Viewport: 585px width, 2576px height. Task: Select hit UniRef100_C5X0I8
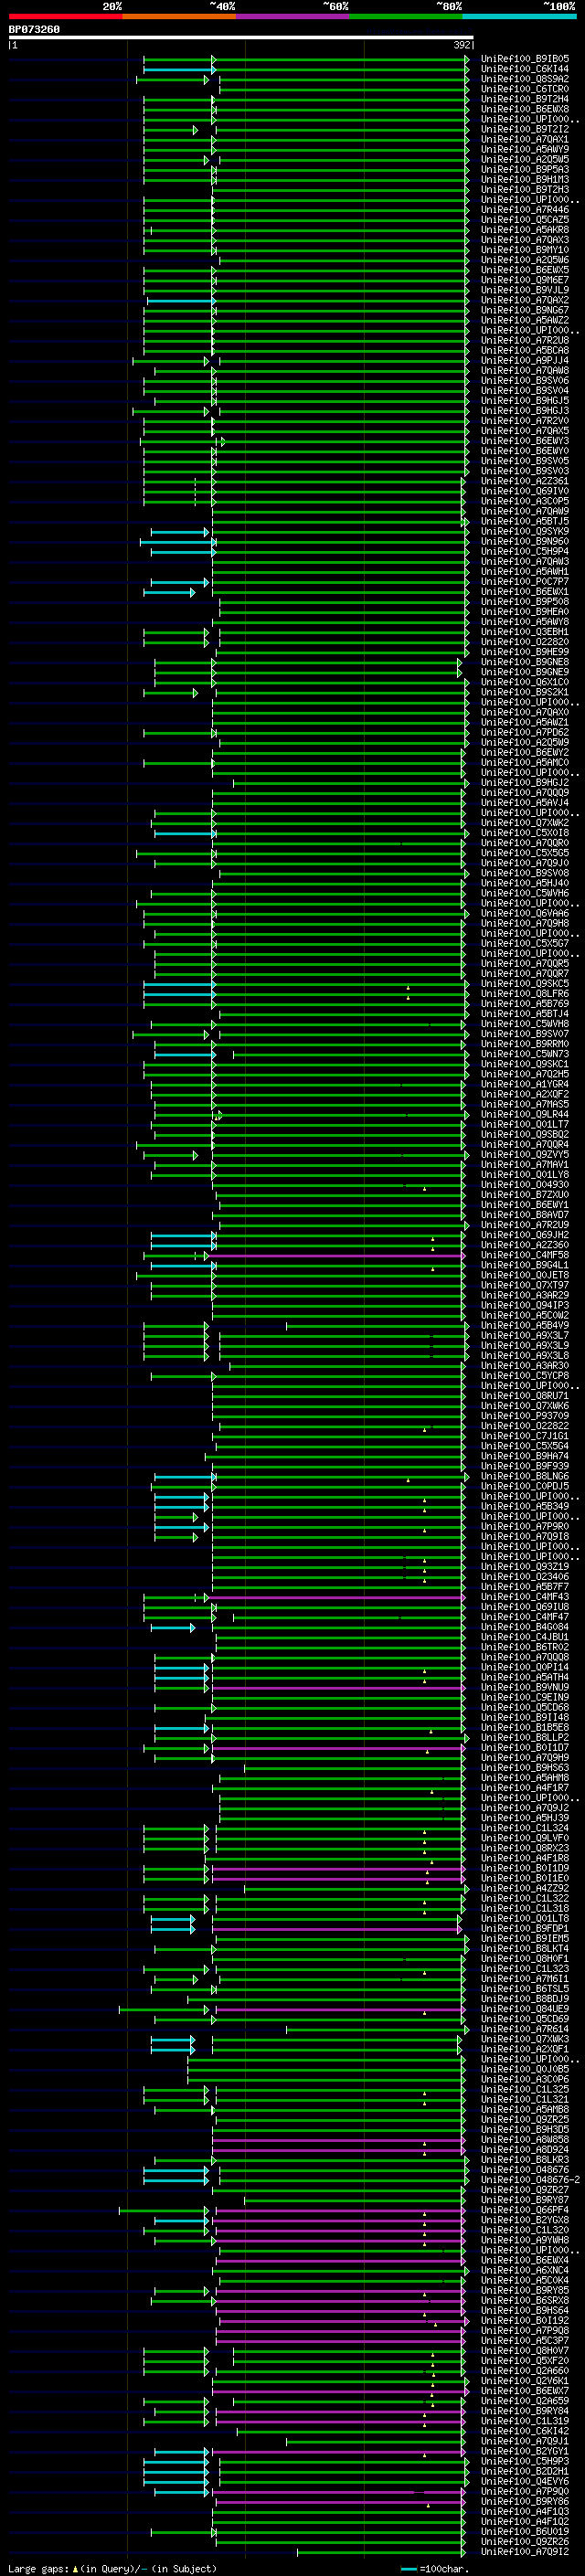(525, 833)
